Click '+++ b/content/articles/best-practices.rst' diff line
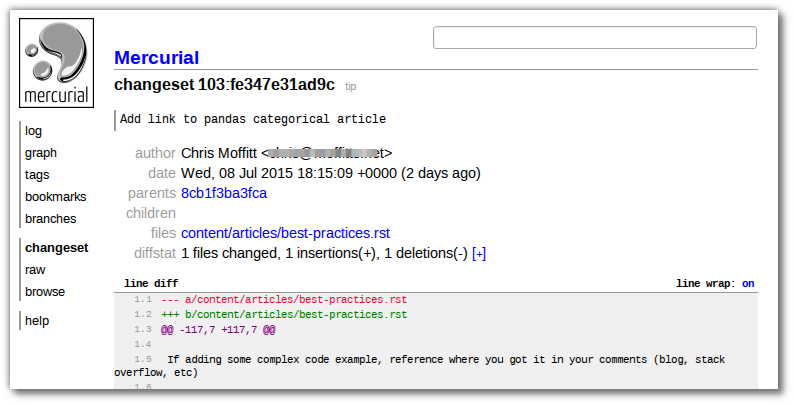 click(x=284, y=314)
